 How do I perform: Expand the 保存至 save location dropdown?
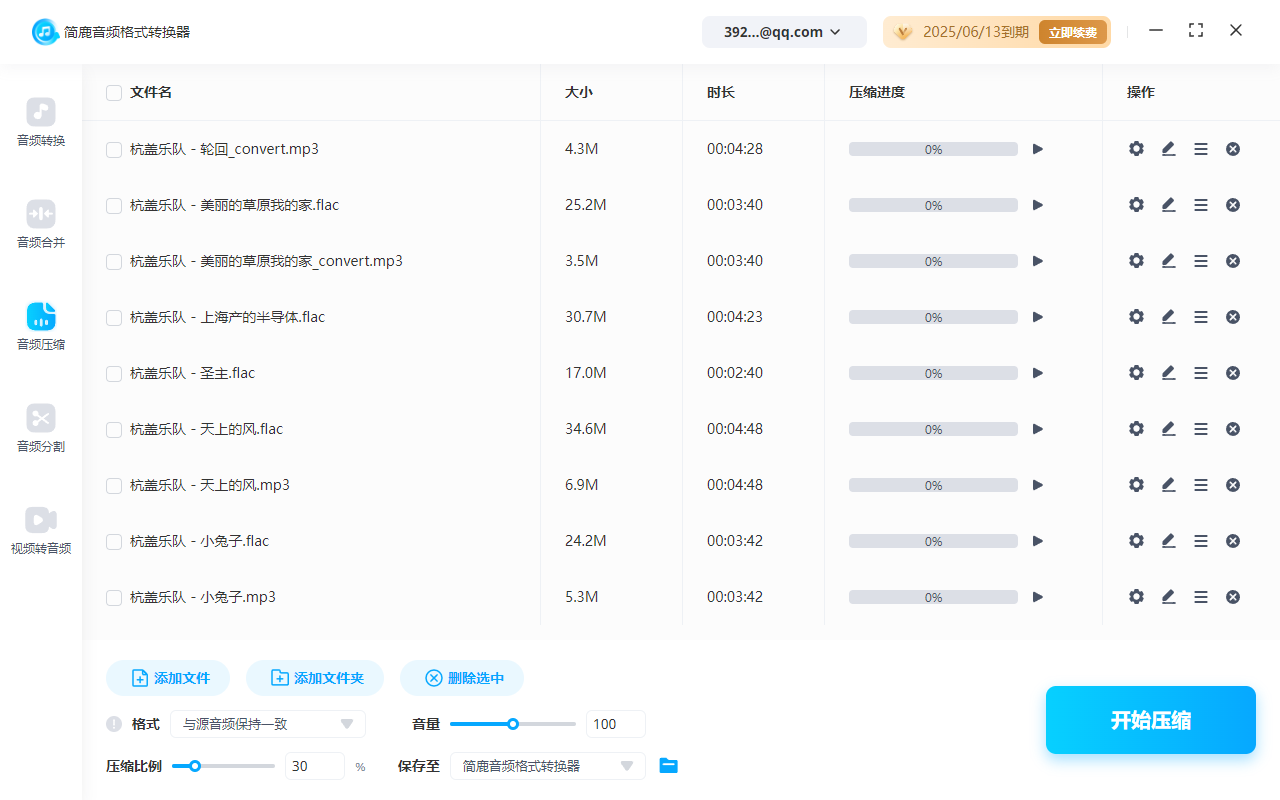point(547,766)
